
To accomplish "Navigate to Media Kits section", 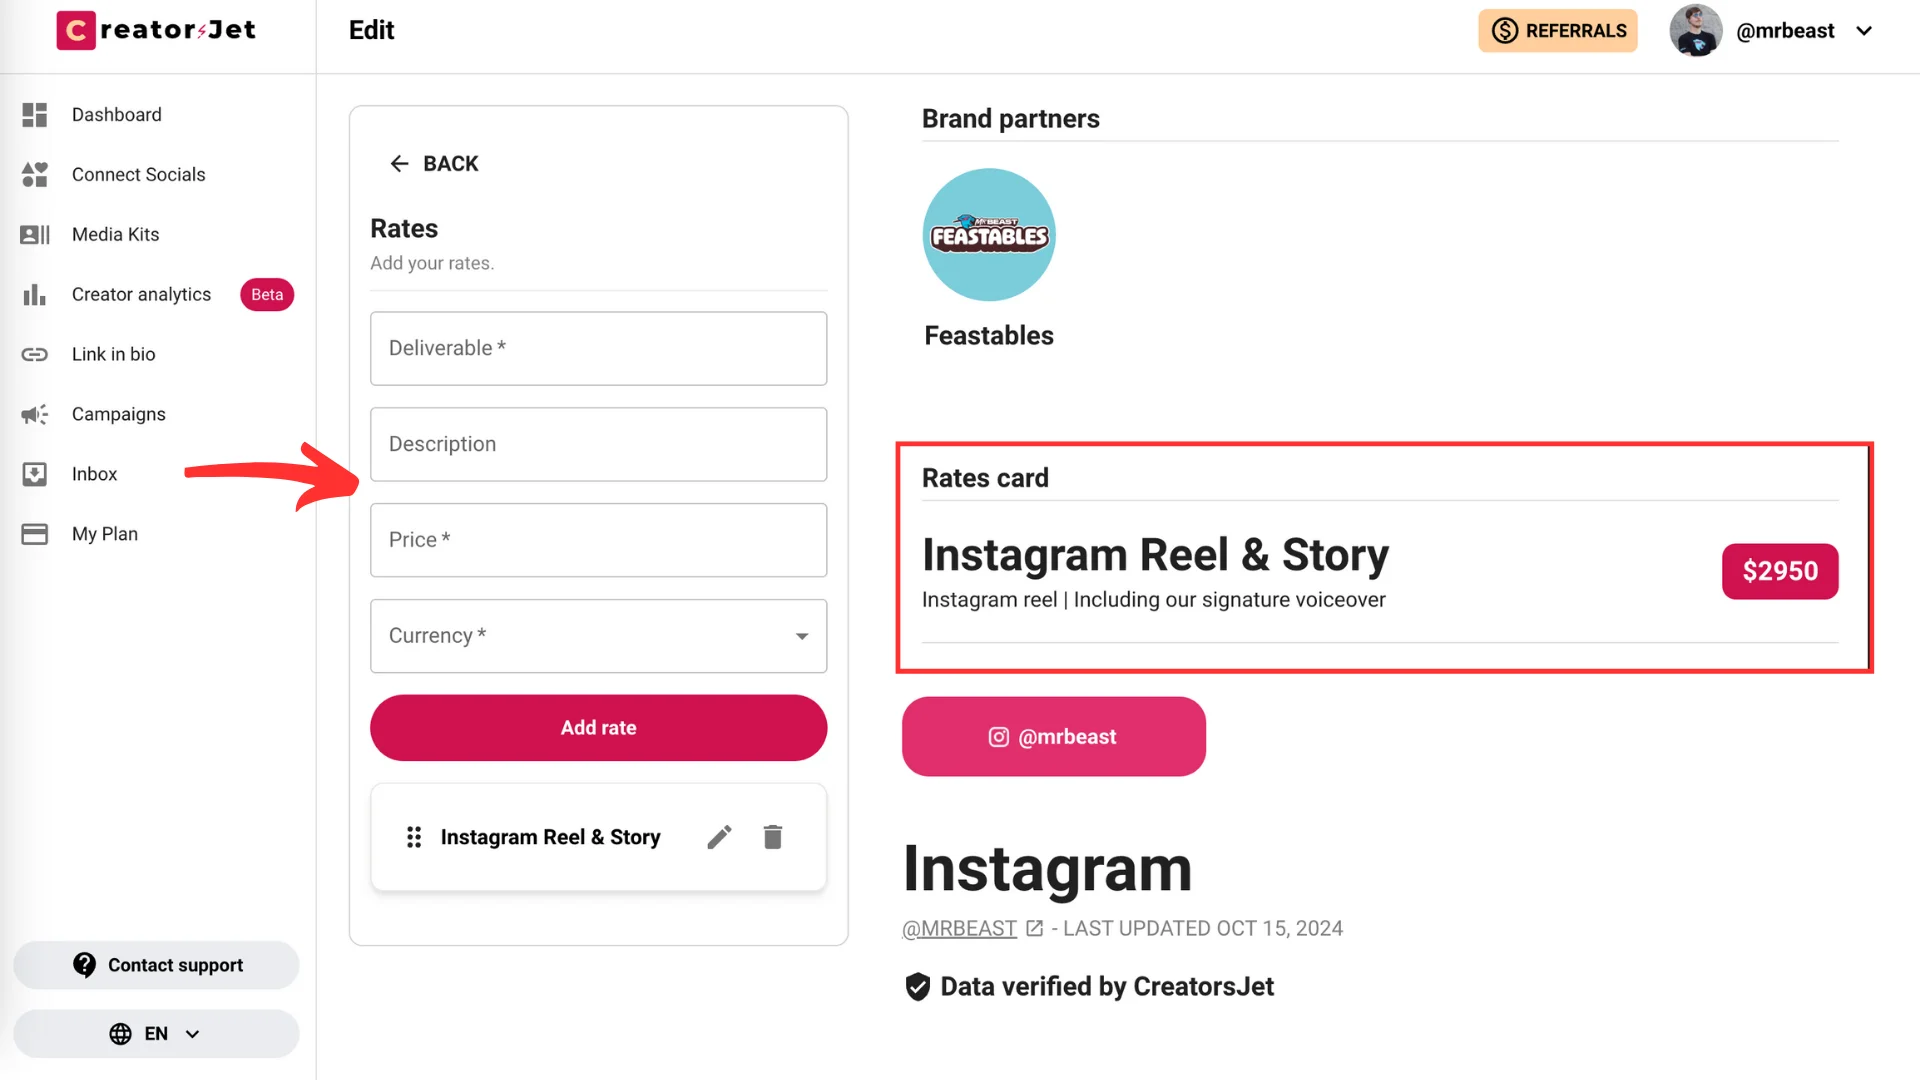I will (x=115, y=233).
